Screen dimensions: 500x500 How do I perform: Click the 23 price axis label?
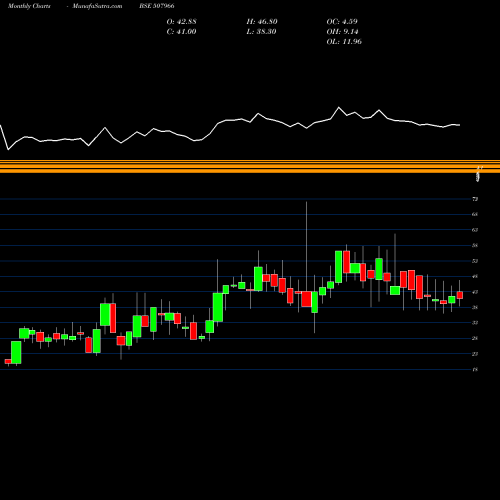pos(475,354)
